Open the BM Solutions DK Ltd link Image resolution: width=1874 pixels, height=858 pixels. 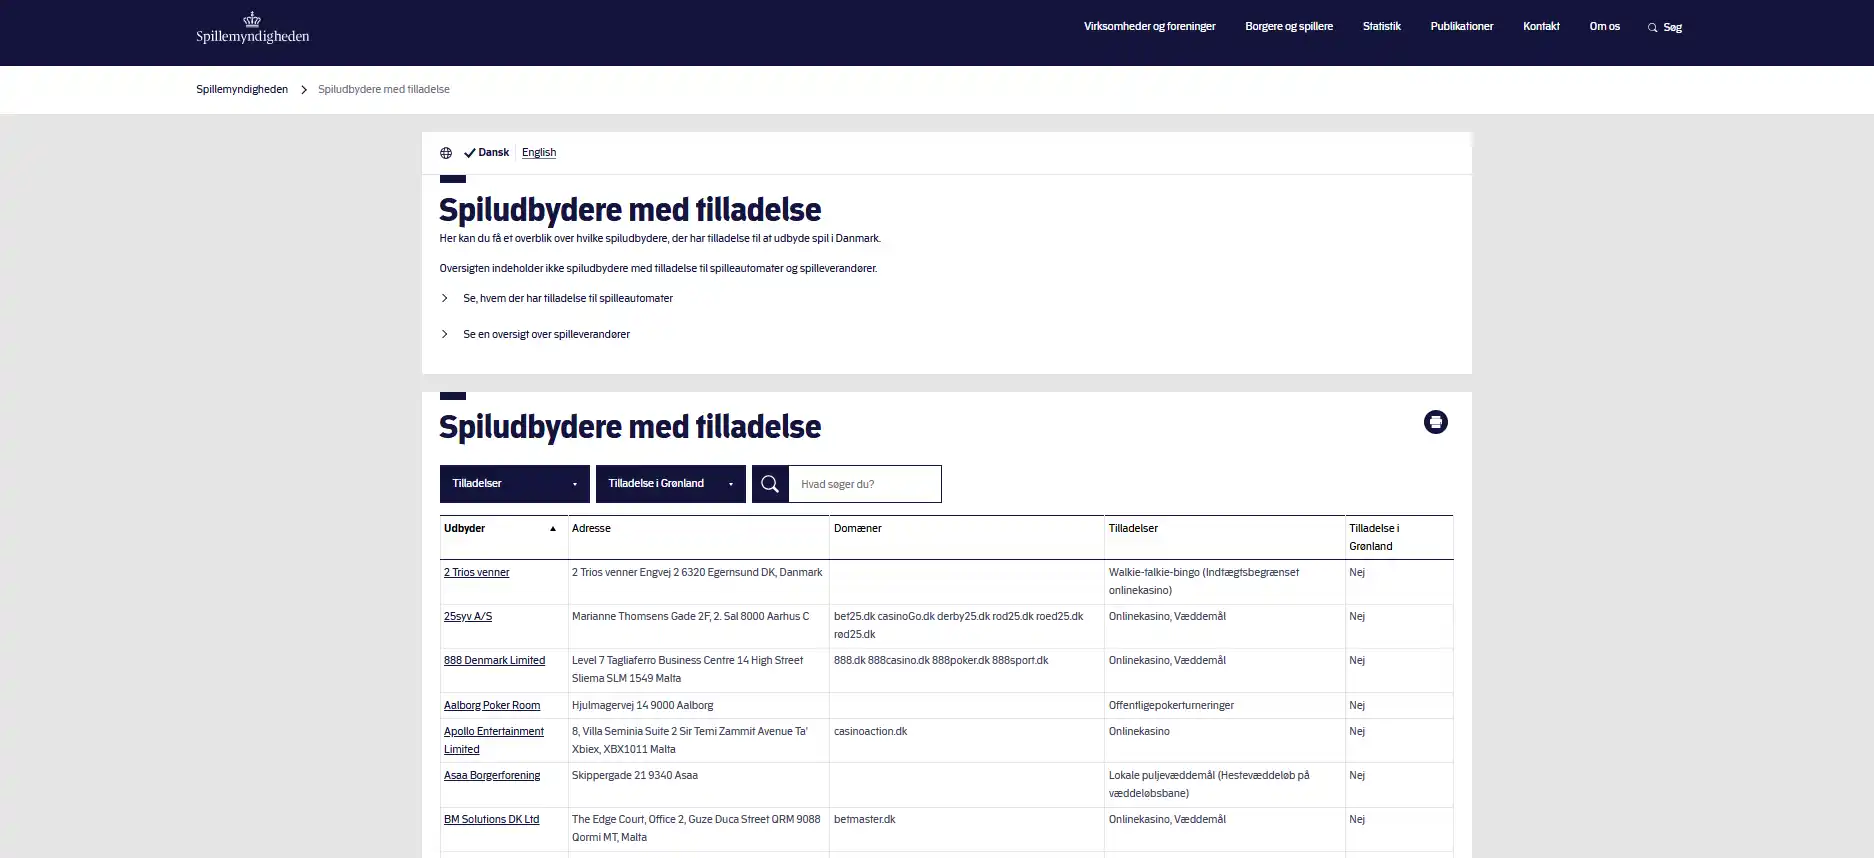491,819
